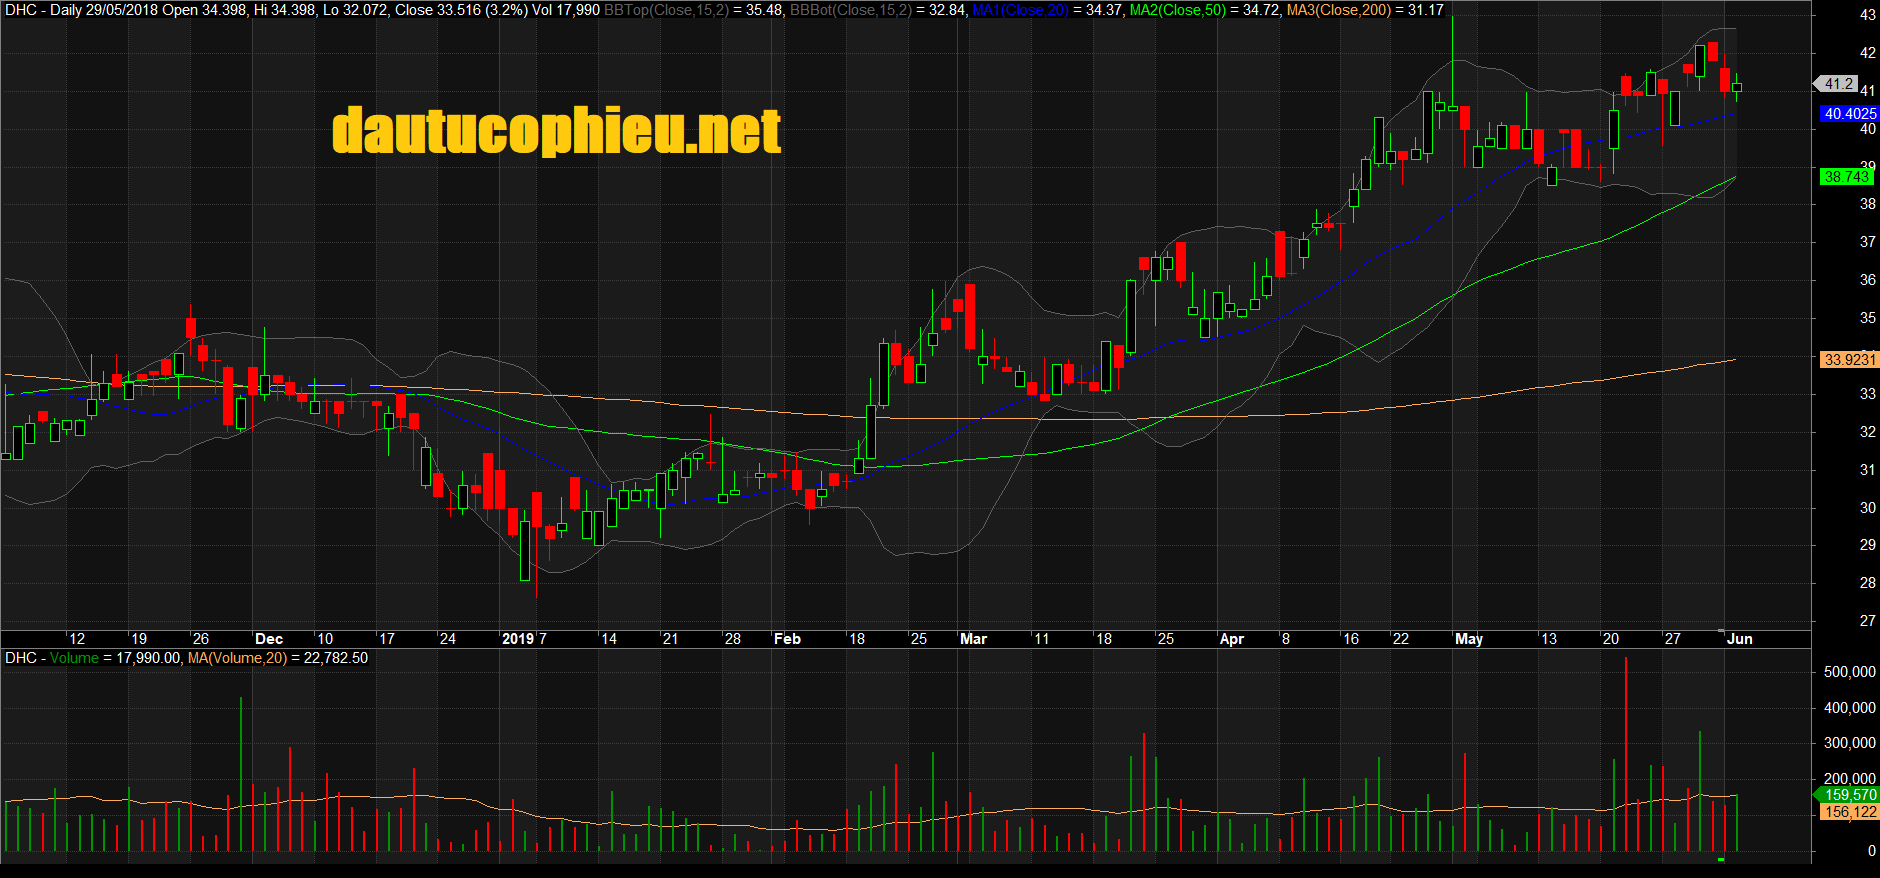Viewport: 1880px width, 878px height.
Task: Click the blue 40.4025 MA20 value tag
Action: coord(1849,114)
